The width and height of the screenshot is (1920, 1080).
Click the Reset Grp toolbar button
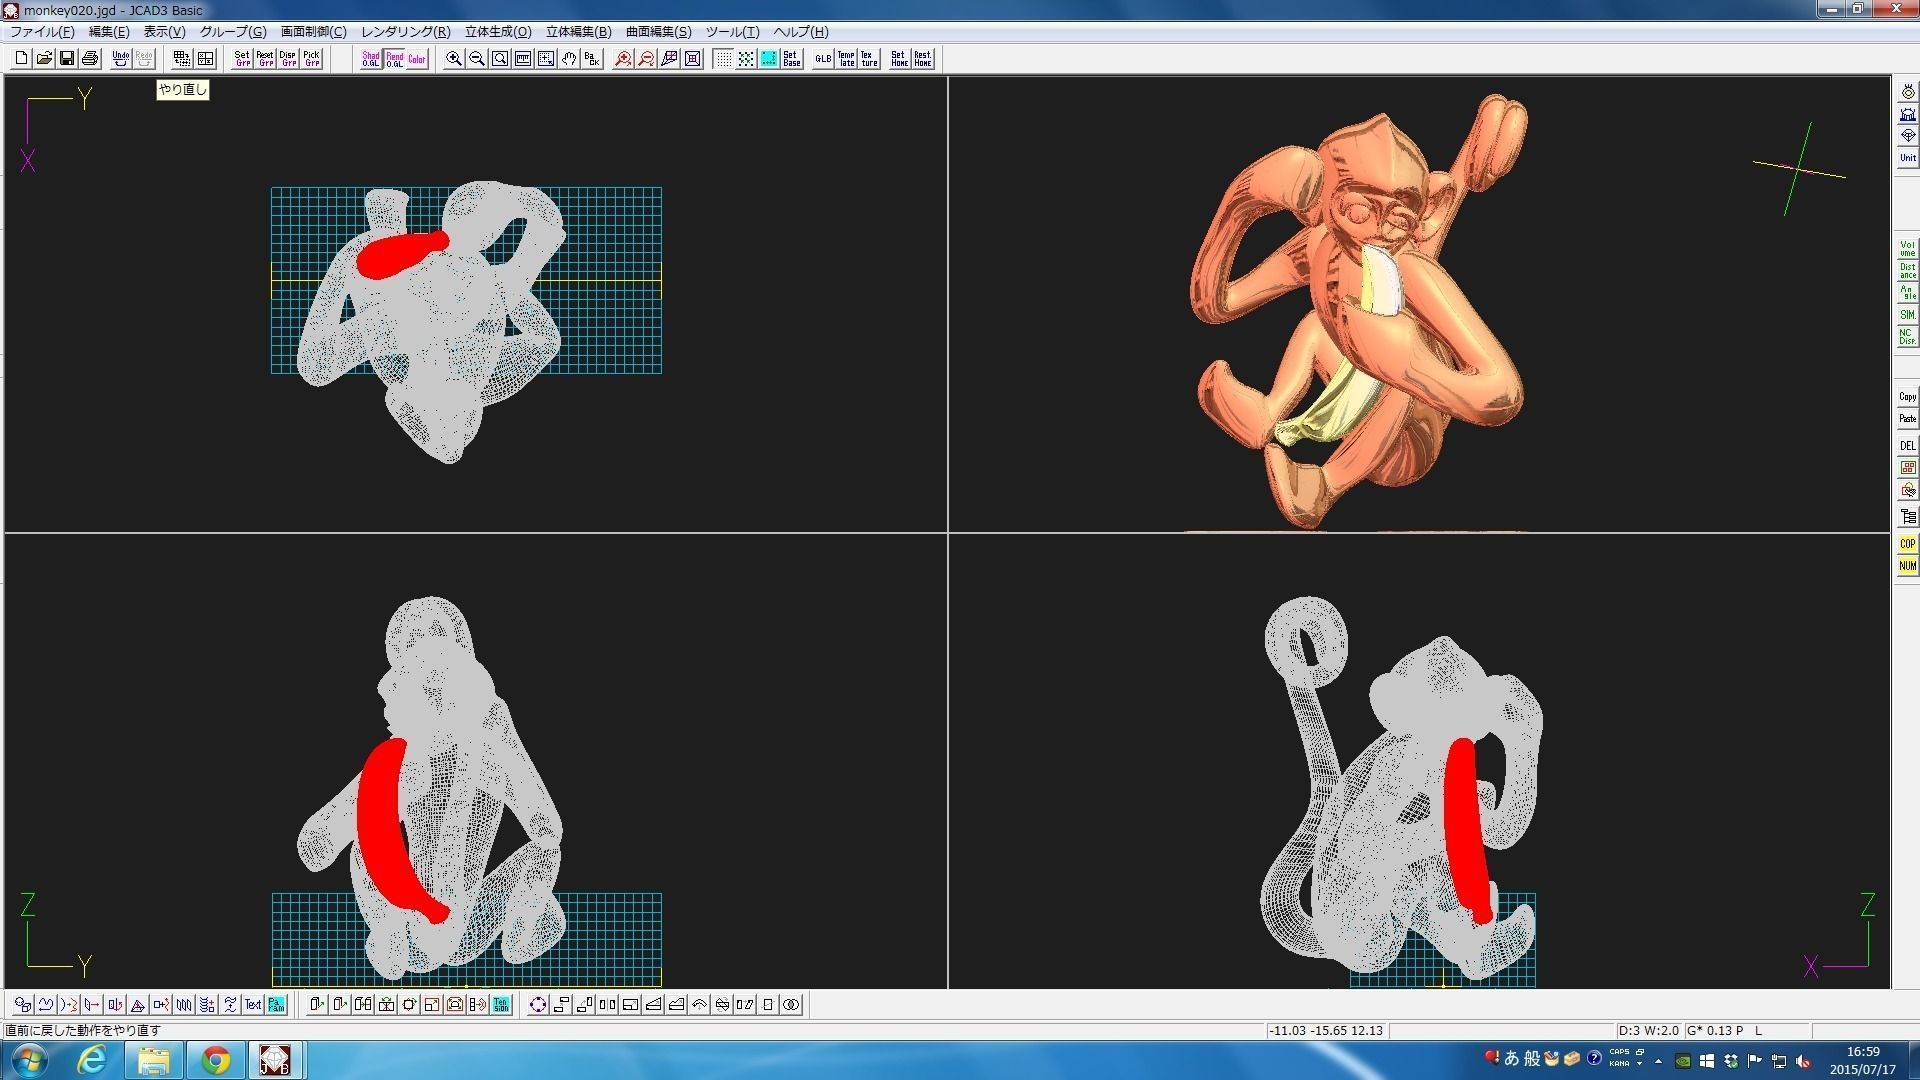pos(265,59)
